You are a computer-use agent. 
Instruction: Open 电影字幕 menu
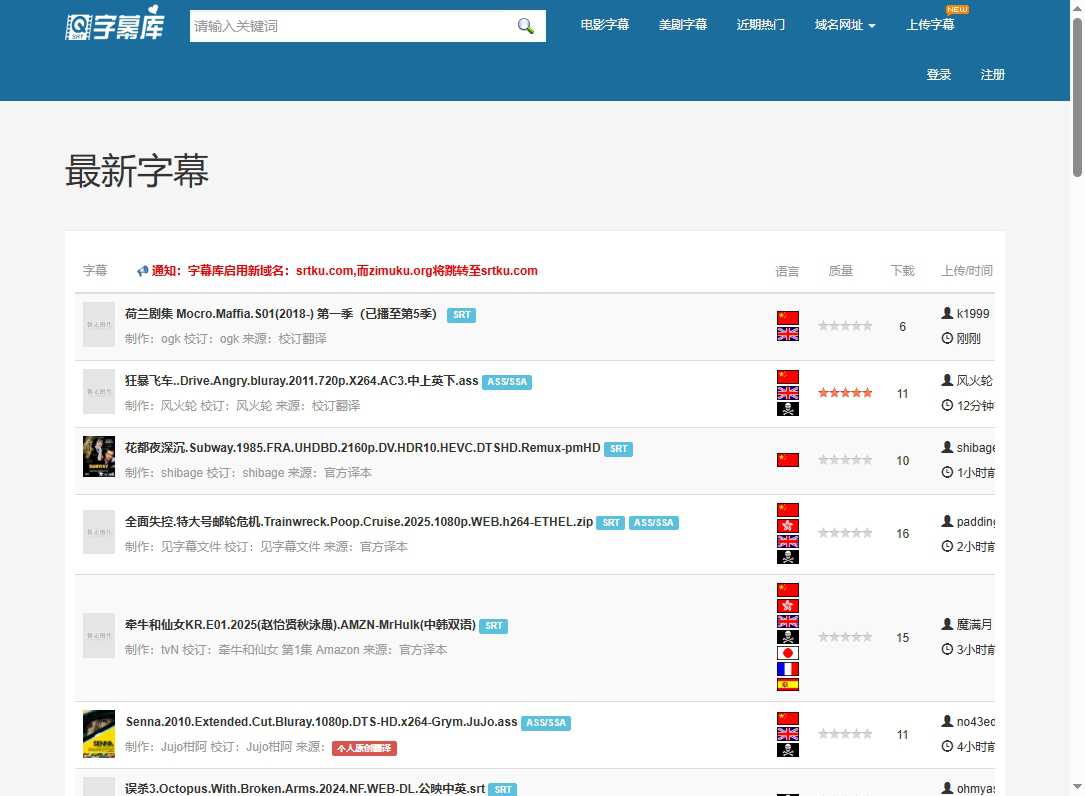(604, 25)
